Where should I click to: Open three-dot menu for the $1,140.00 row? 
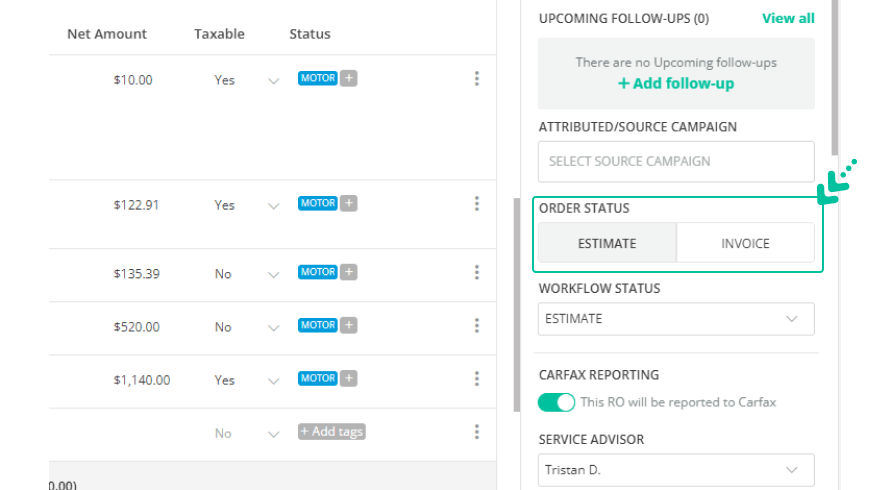(477, 379)
